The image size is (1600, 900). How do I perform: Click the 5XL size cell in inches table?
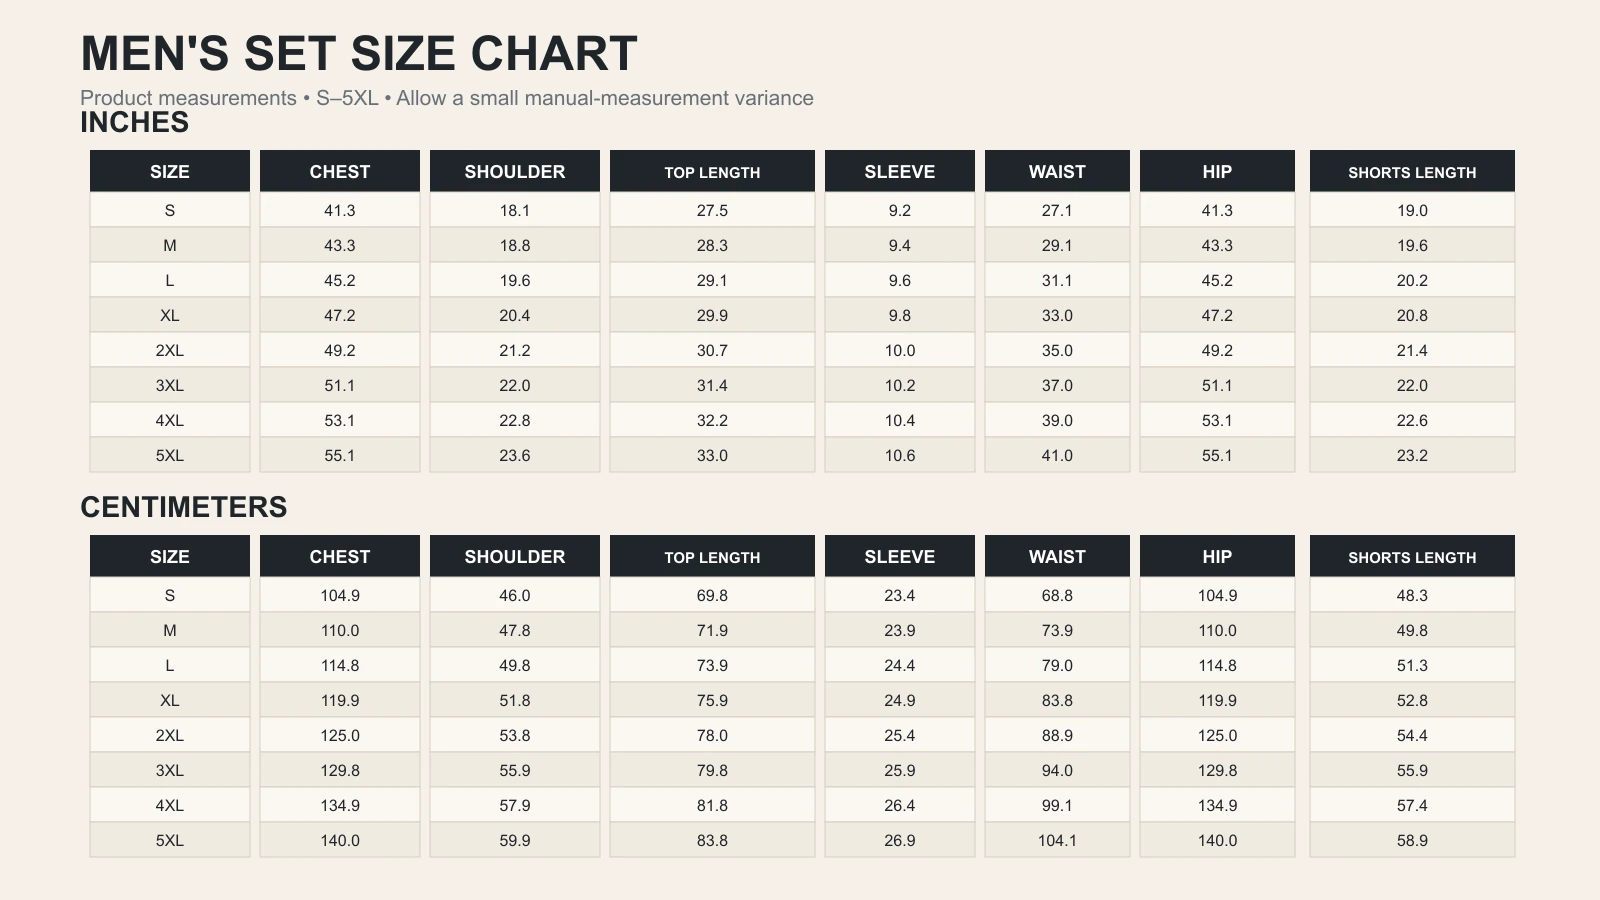coord(170,455)
